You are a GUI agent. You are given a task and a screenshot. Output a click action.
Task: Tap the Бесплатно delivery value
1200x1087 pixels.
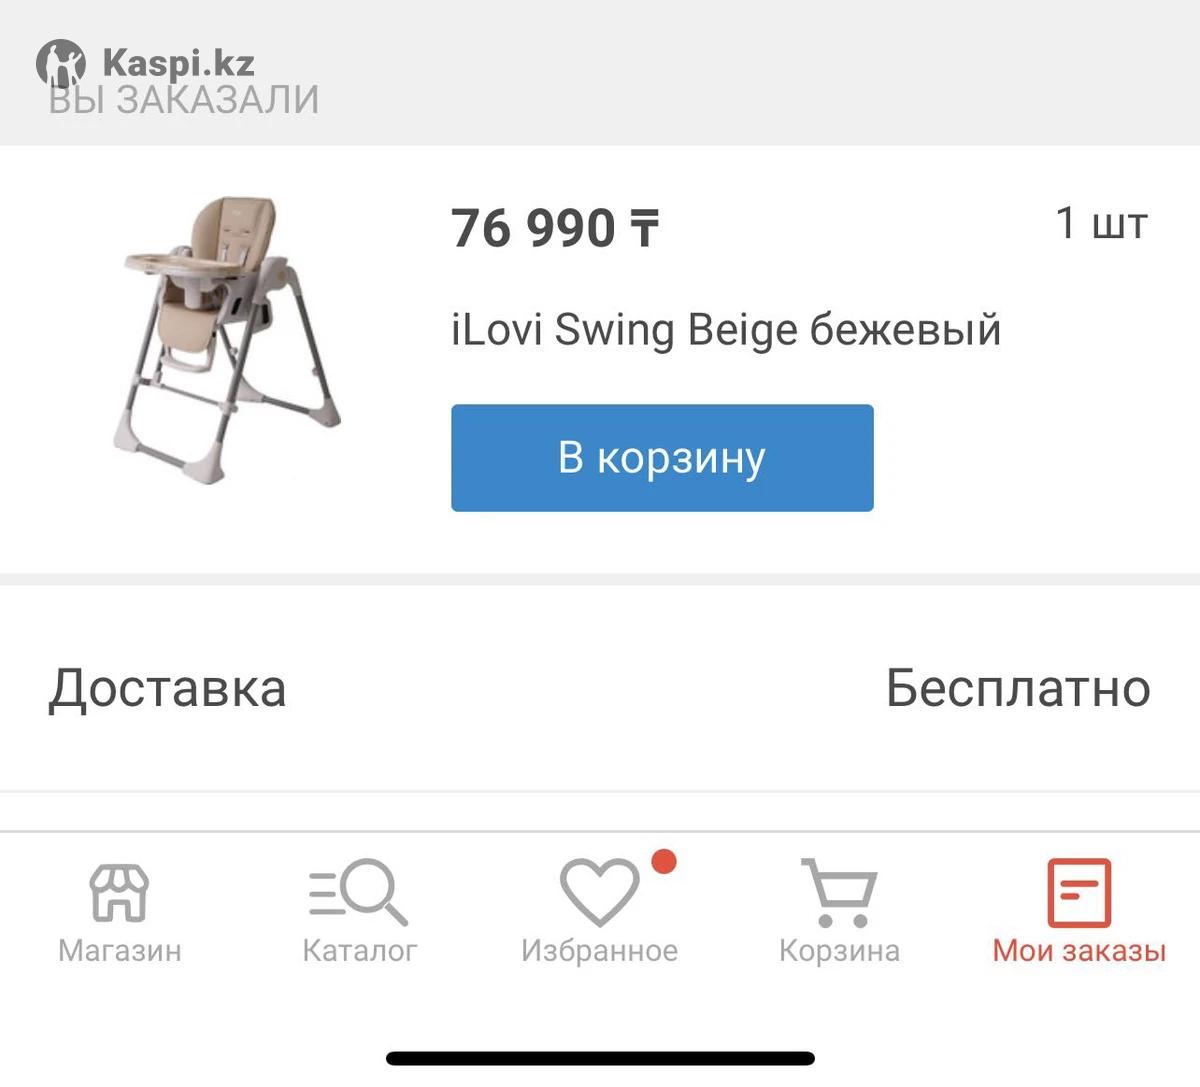(x=1018, y=689)
